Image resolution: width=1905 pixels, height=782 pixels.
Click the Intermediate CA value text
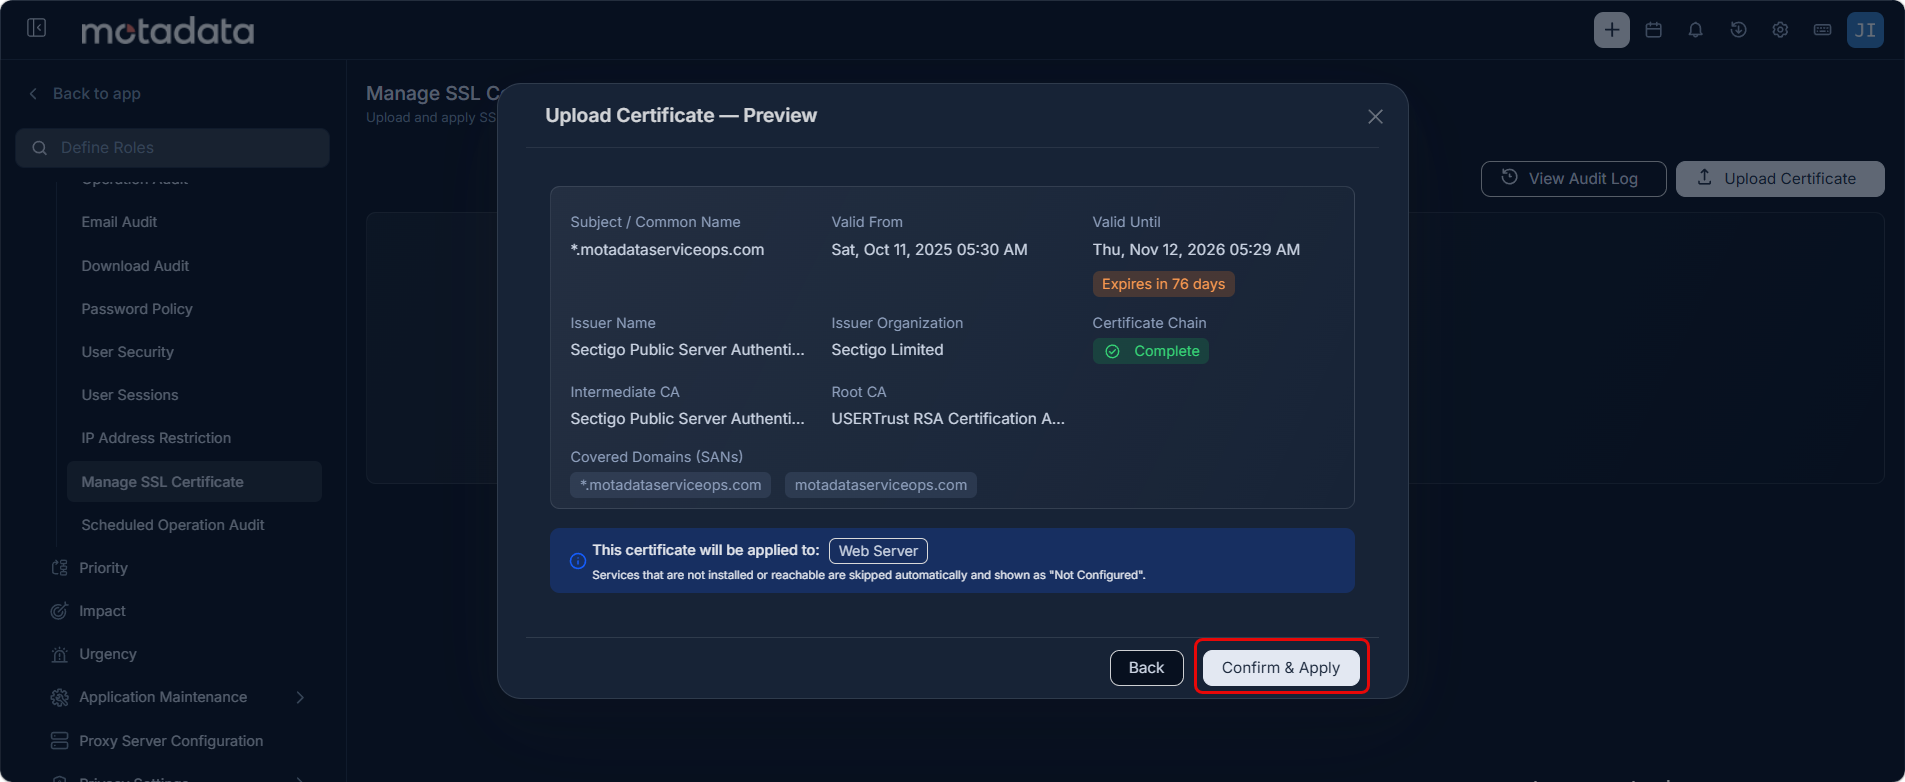pos(687,419)
